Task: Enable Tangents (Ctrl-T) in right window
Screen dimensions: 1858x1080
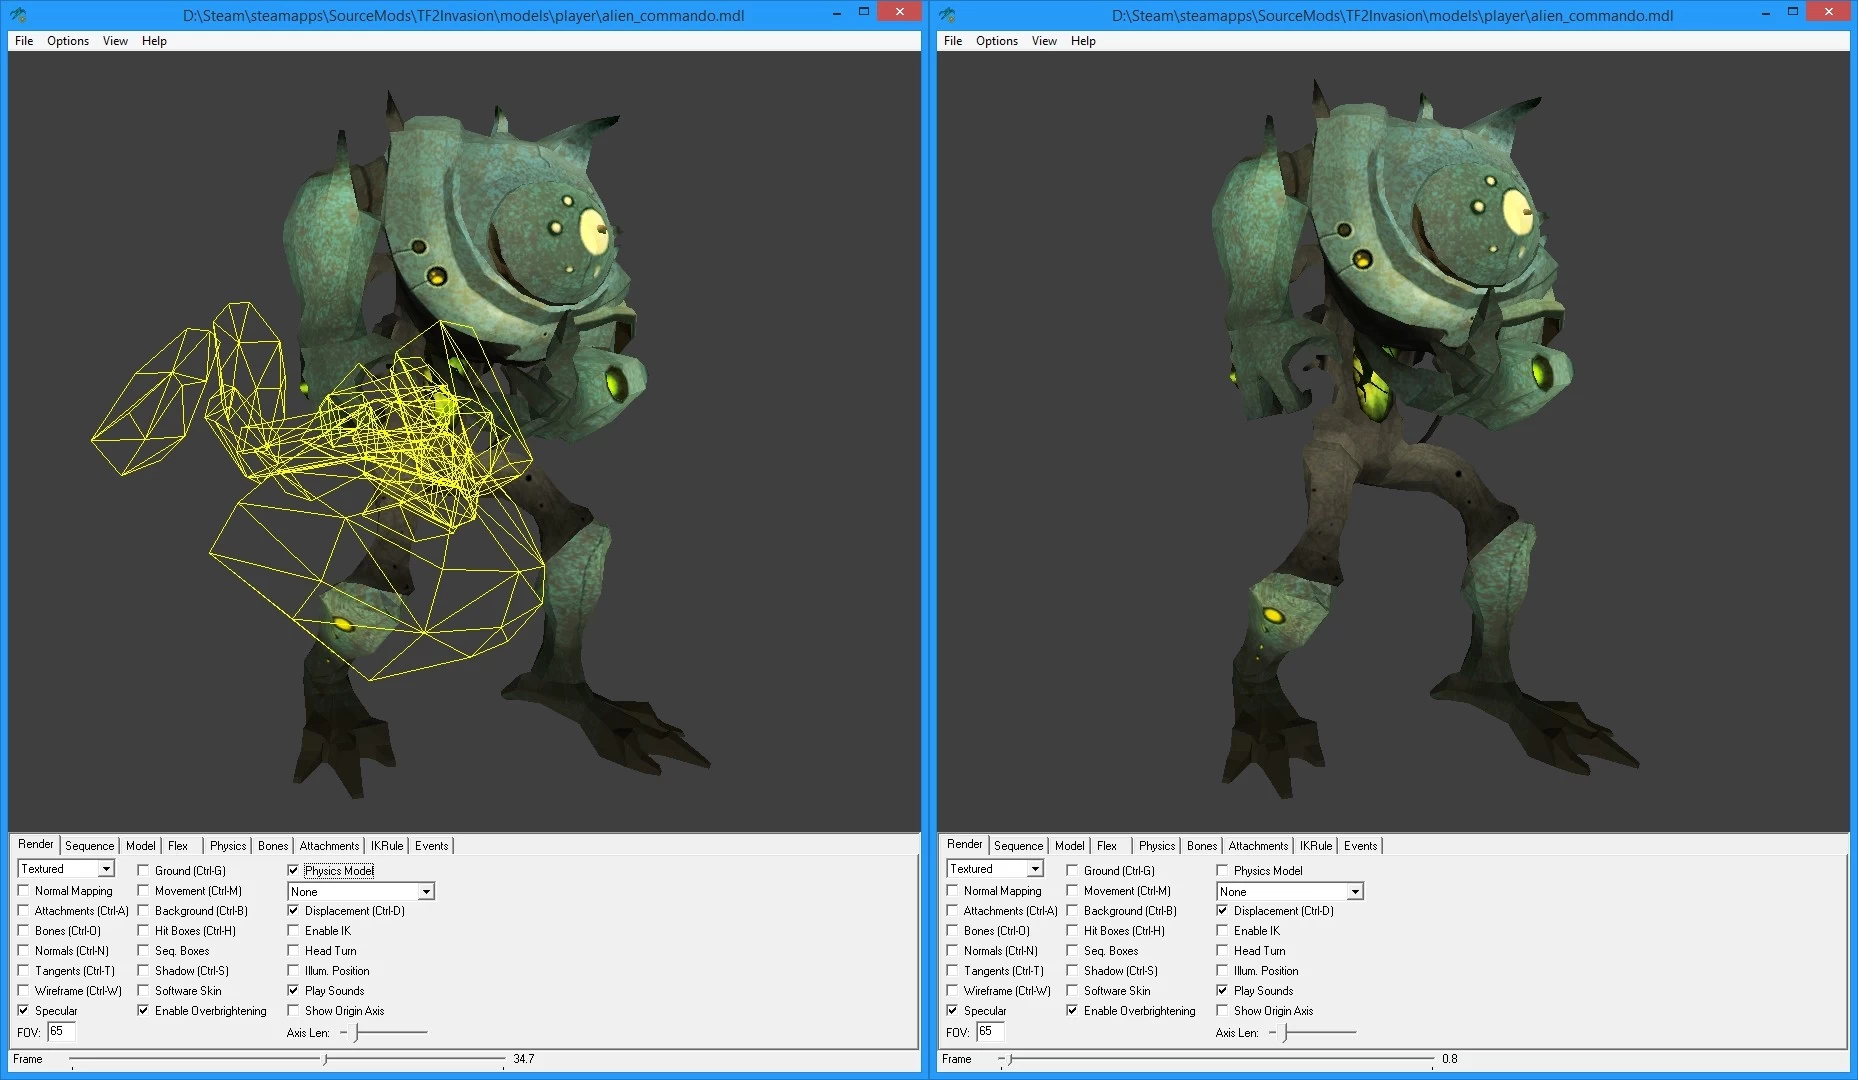Action: (952, 971)
